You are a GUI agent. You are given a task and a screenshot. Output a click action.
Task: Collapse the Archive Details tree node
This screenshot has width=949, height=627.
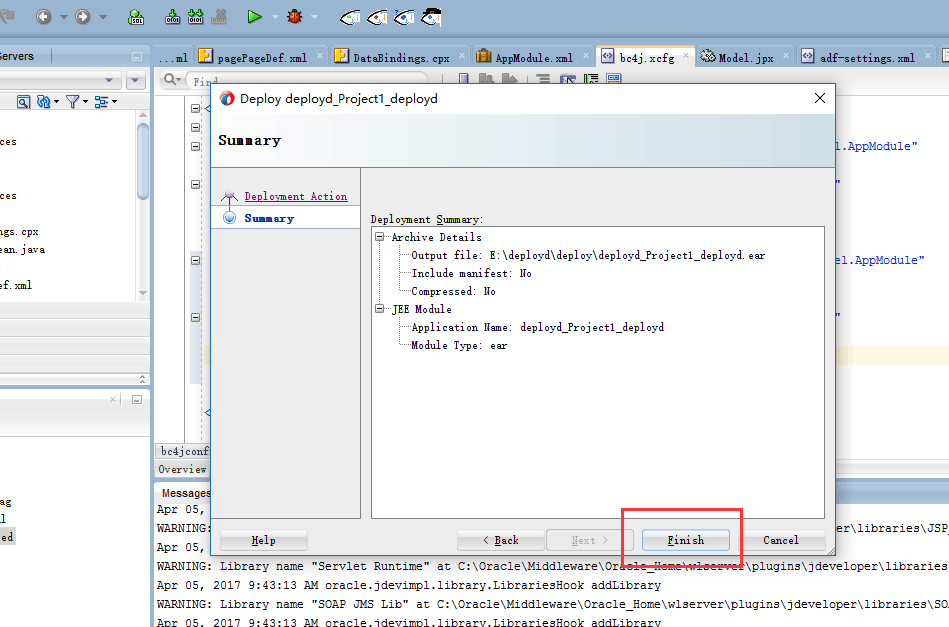click(379, 237)
